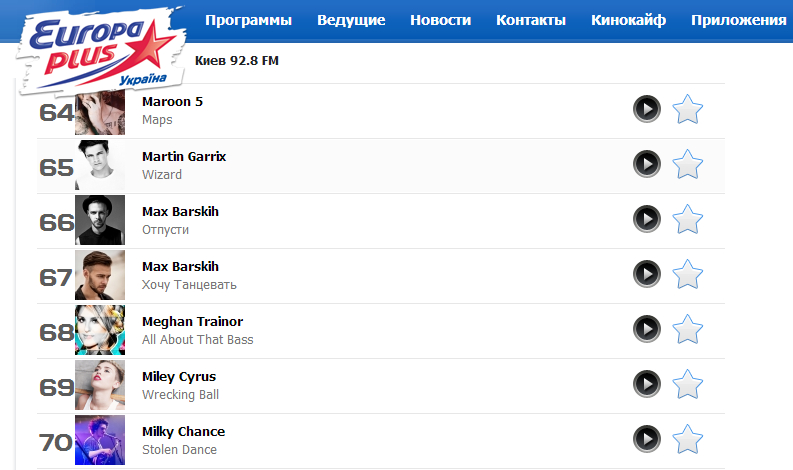
Task: Play Max Barskih Отпусти track
Action: click(x=647, y=219)
